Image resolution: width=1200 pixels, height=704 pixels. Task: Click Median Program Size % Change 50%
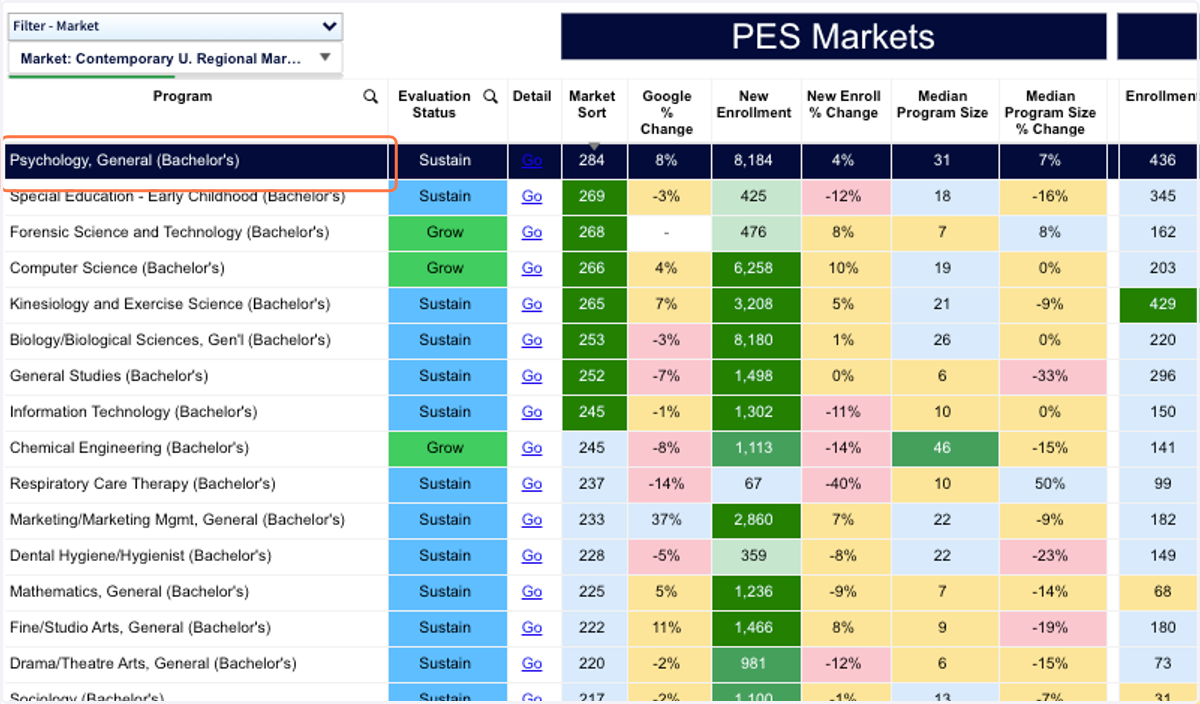tap(1051, 484)
